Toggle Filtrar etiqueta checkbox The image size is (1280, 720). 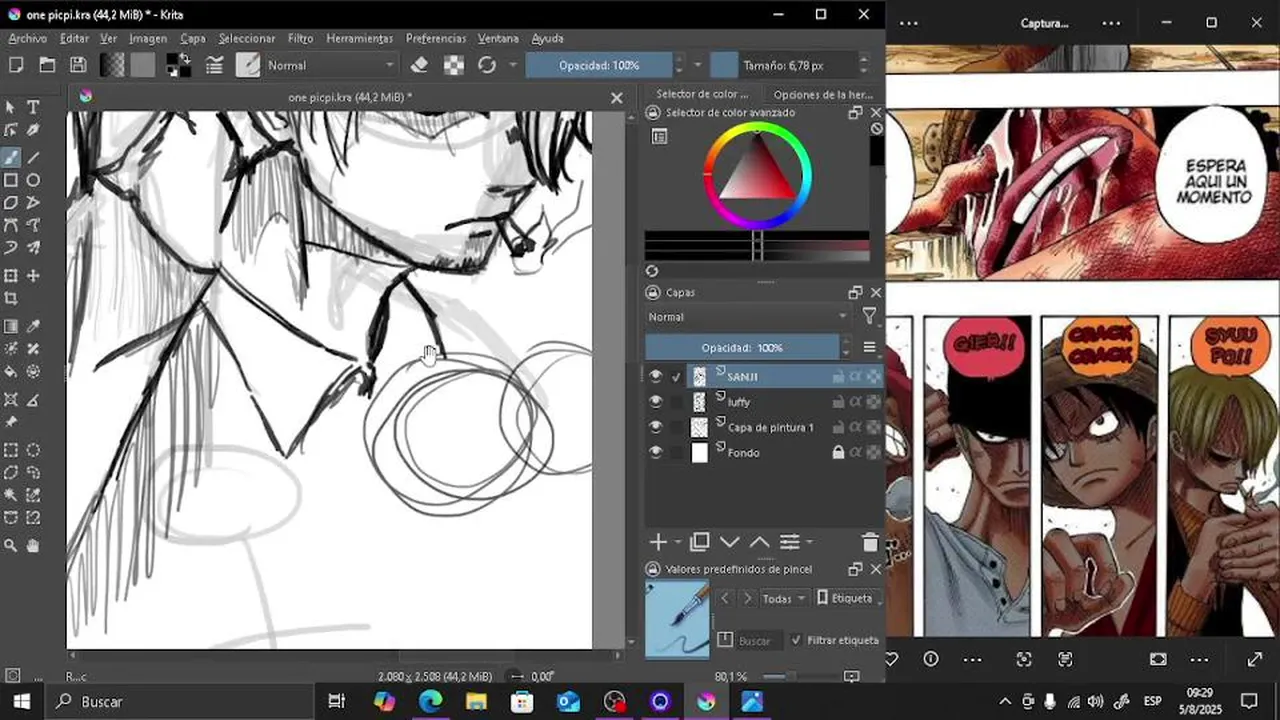[796, 640]
